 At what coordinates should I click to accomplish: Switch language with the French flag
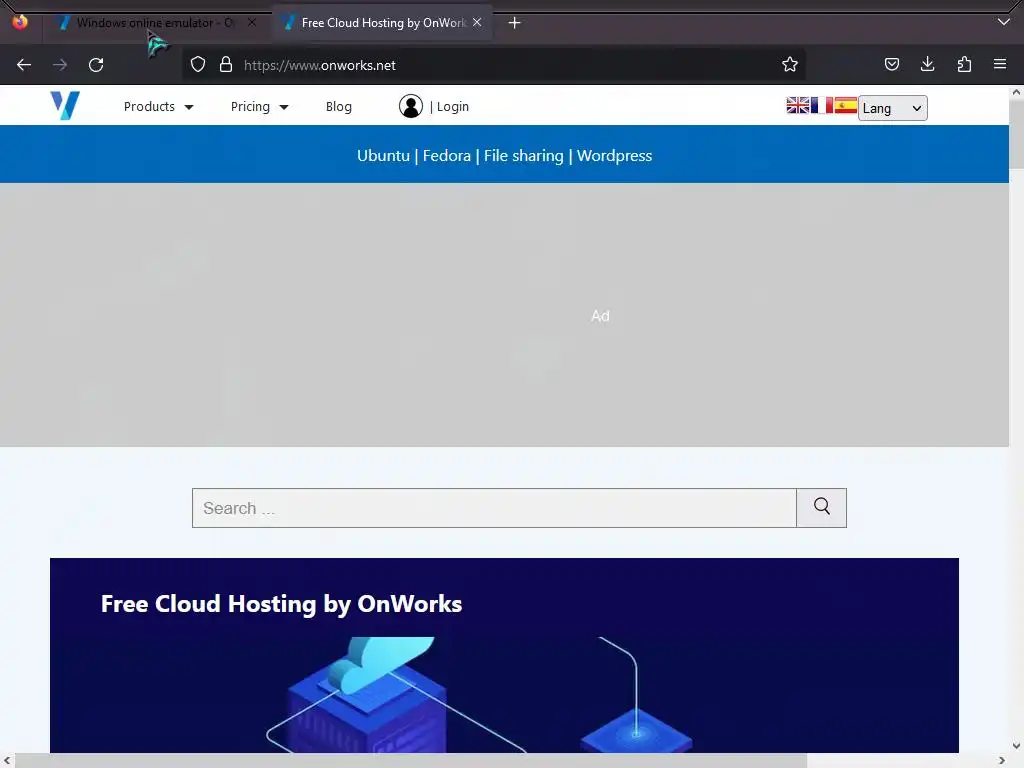pyautogui.click(x=822, y=105)
